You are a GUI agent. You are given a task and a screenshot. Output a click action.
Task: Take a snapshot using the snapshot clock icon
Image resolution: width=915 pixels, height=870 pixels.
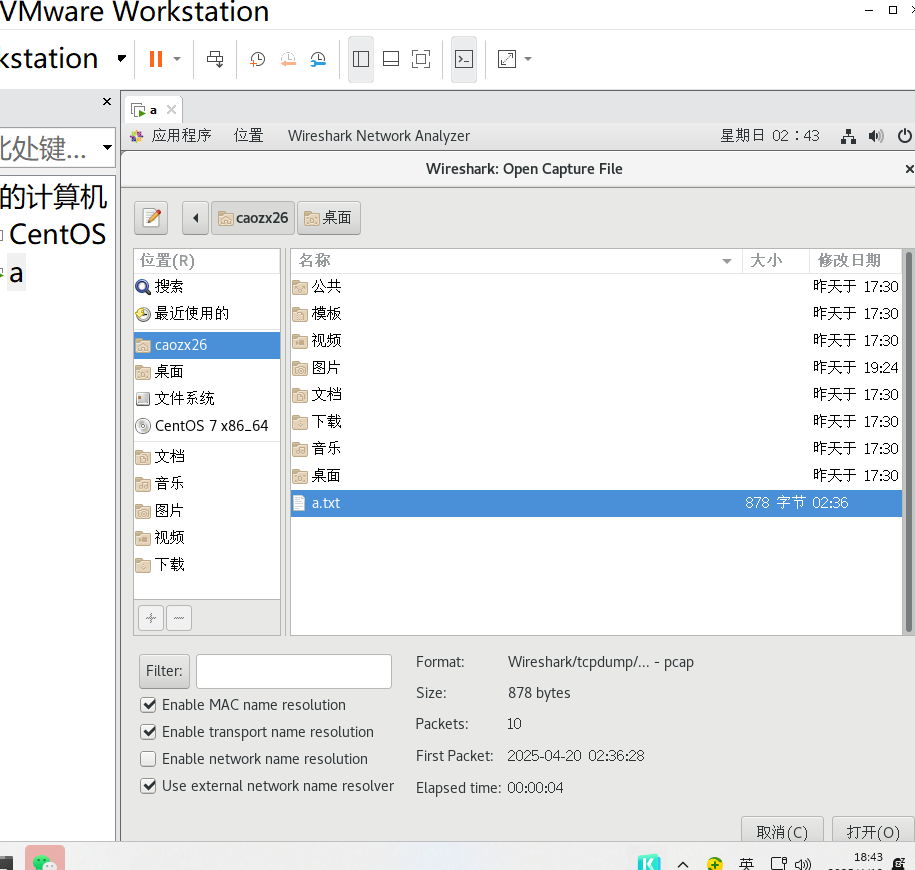(257, 59)
